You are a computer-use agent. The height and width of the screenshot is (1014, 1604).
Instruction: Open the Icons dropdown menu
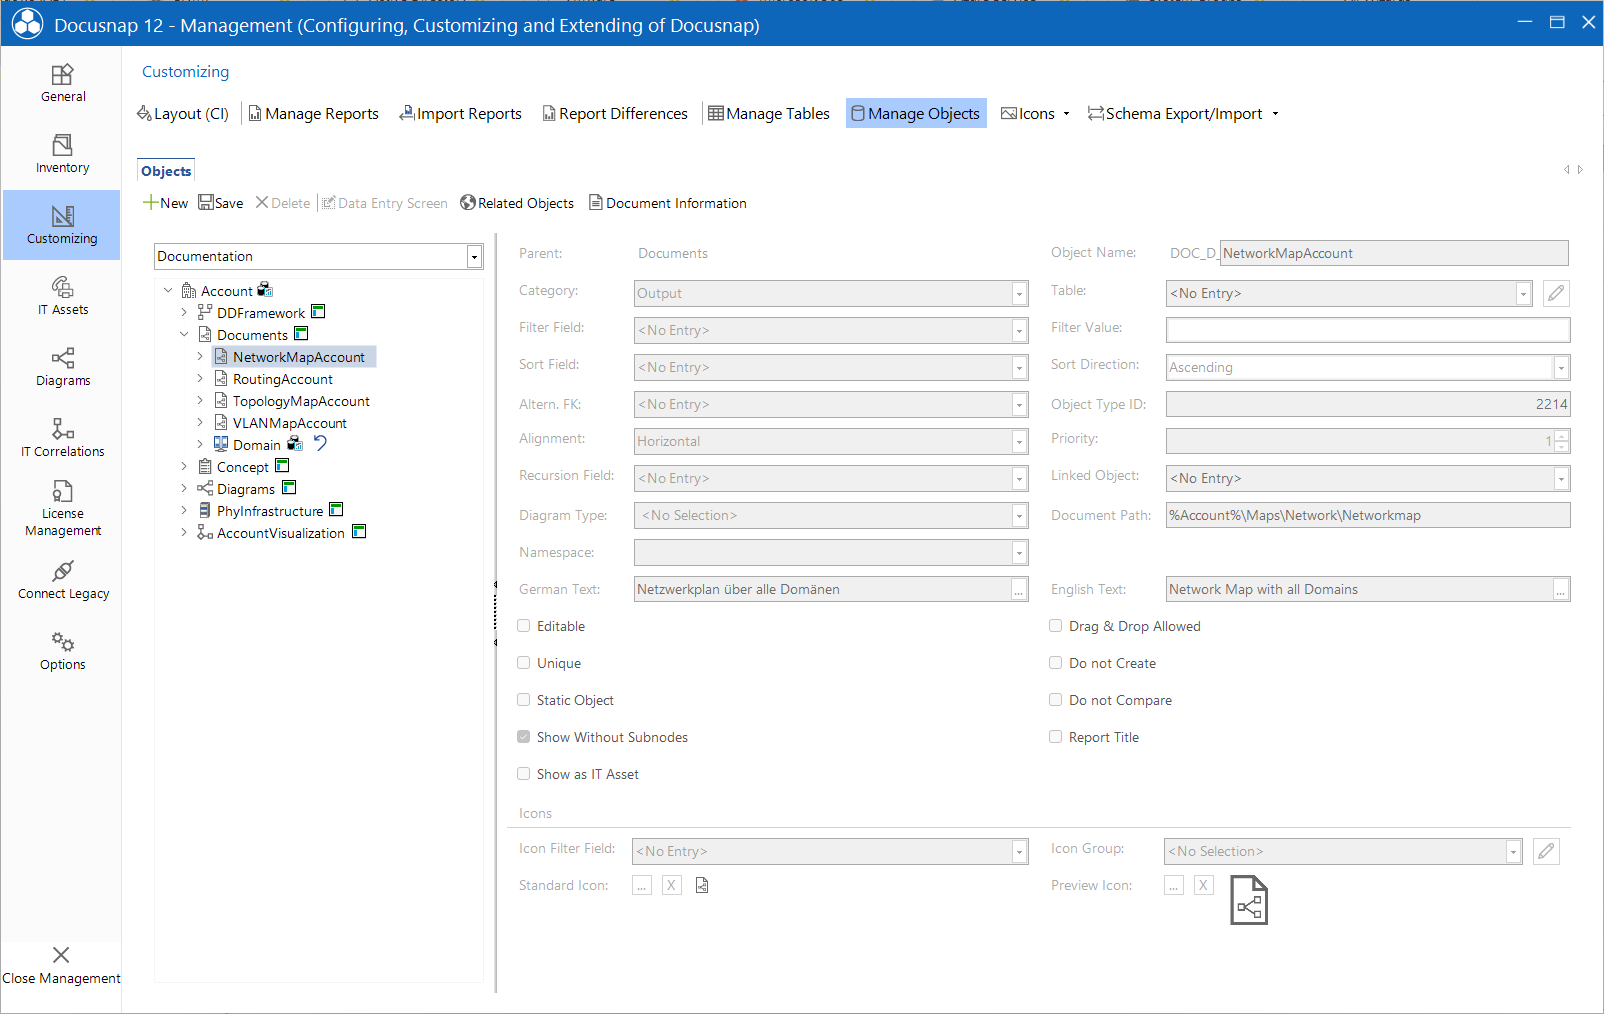click(x=1035, y=114)
